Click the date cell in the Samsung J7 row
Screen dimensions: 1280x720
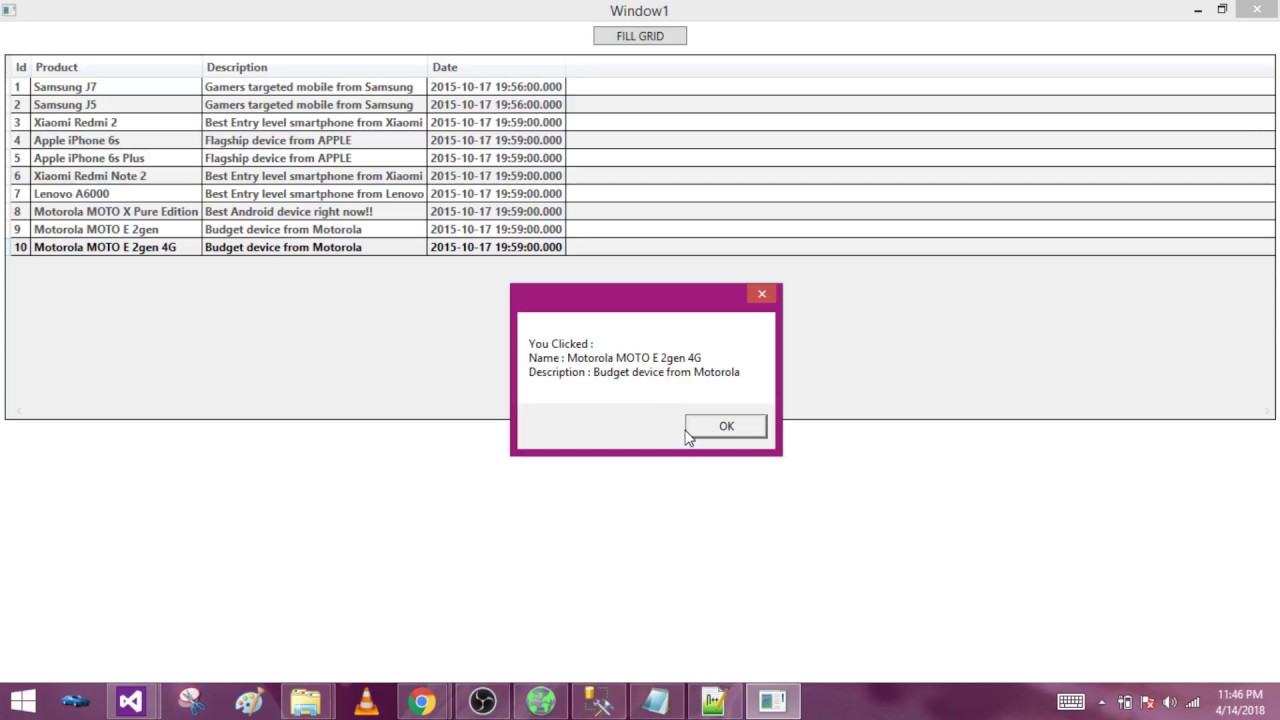point(496,87)
